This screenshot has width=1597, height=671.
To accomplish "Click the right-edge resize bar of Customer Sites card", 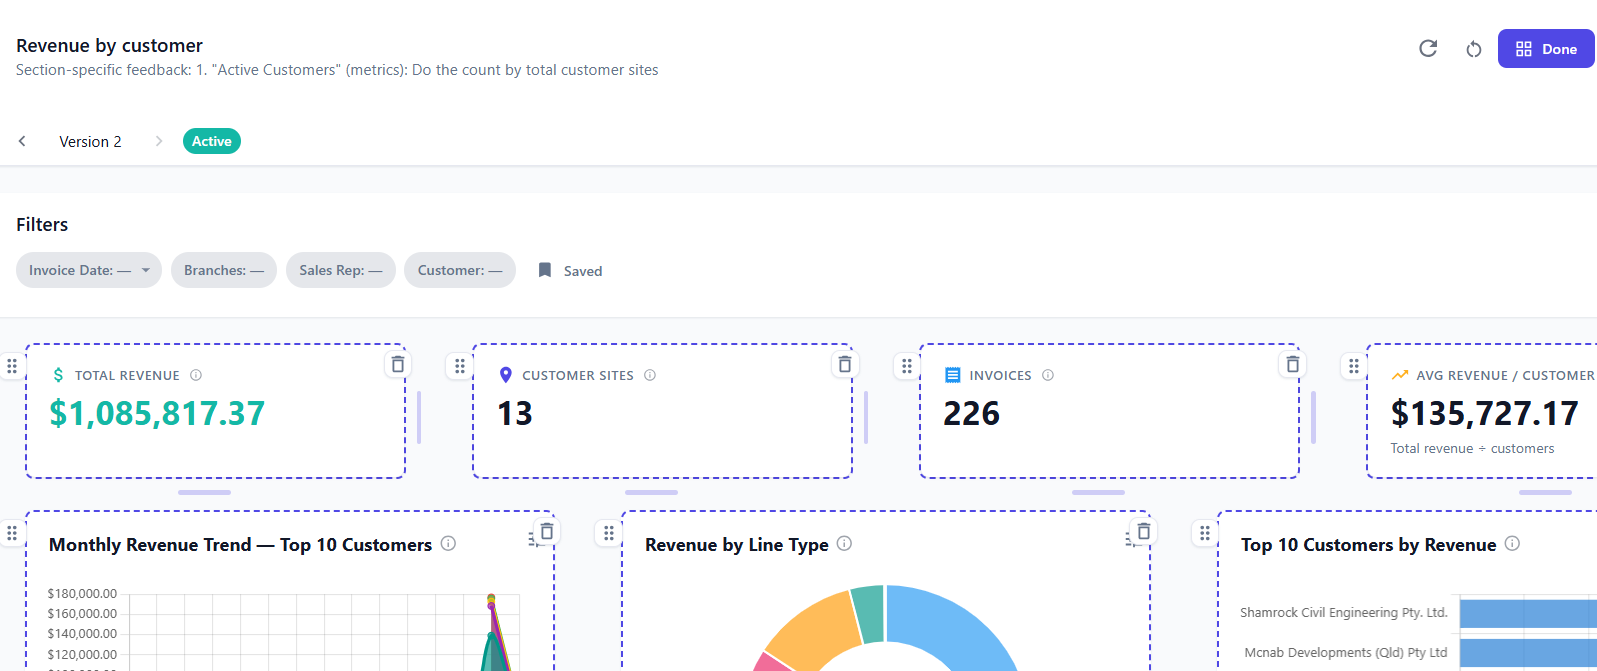I will coord(865,417).
